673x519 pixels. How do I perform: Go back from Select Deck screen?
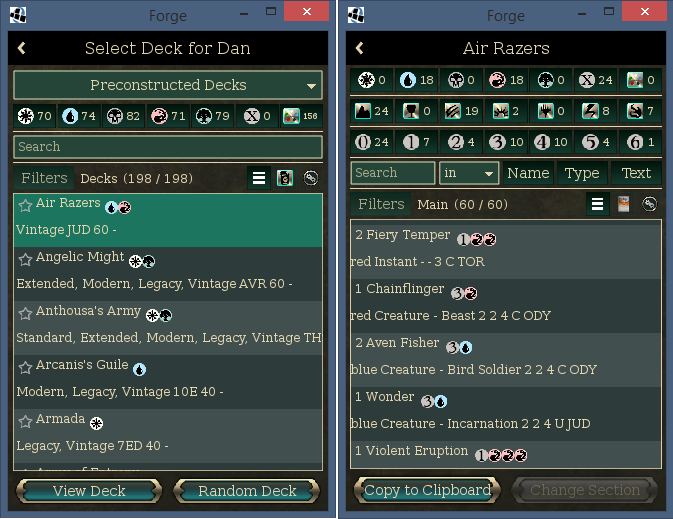(22, 48)
